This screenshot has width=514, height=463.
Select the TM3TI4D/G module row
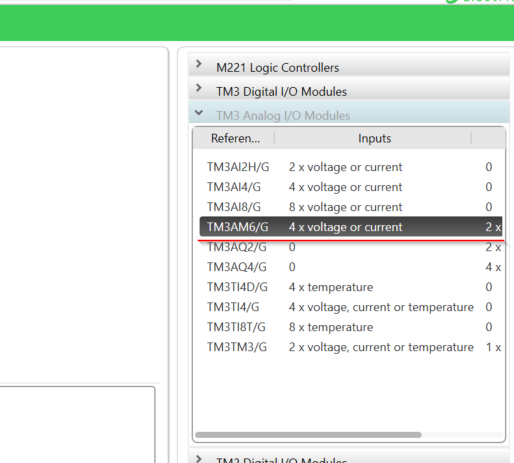(351, 287)
